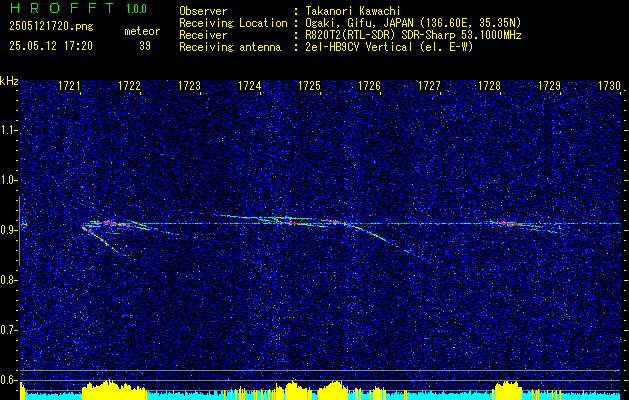Click the 1726 time axis marker

tap(369, 86)
